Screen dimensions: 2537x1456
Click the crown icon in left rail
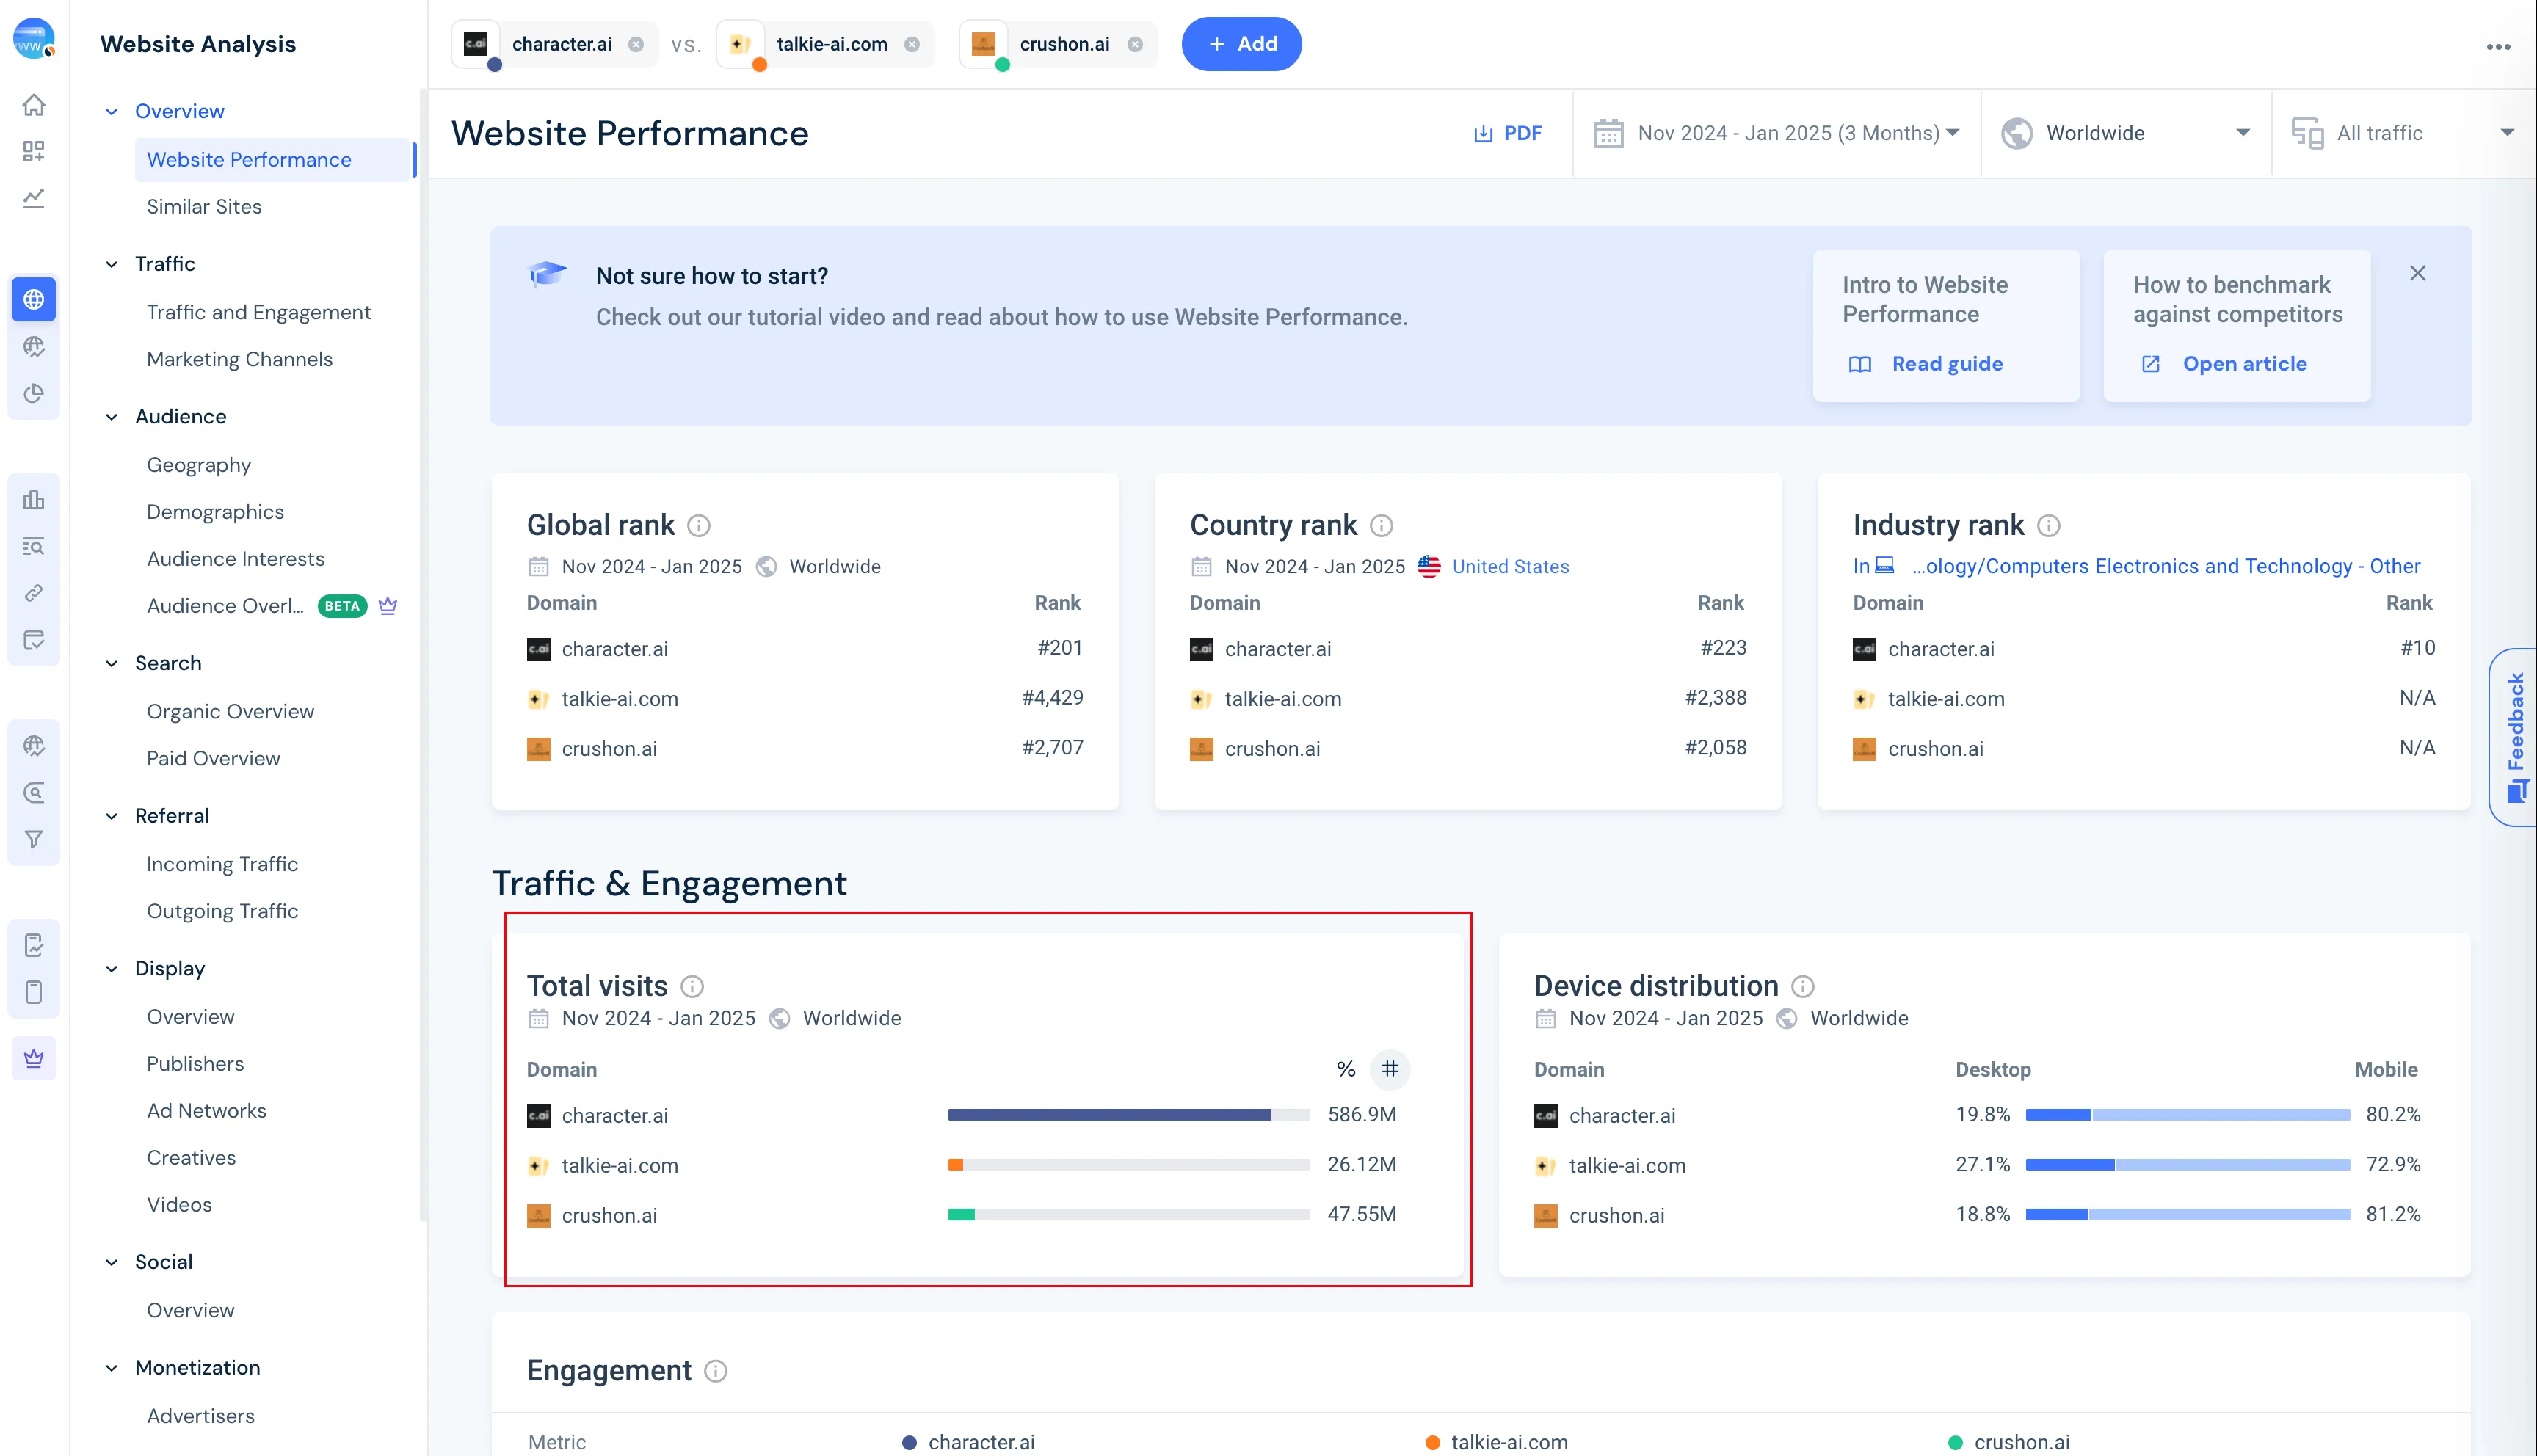34,1058
